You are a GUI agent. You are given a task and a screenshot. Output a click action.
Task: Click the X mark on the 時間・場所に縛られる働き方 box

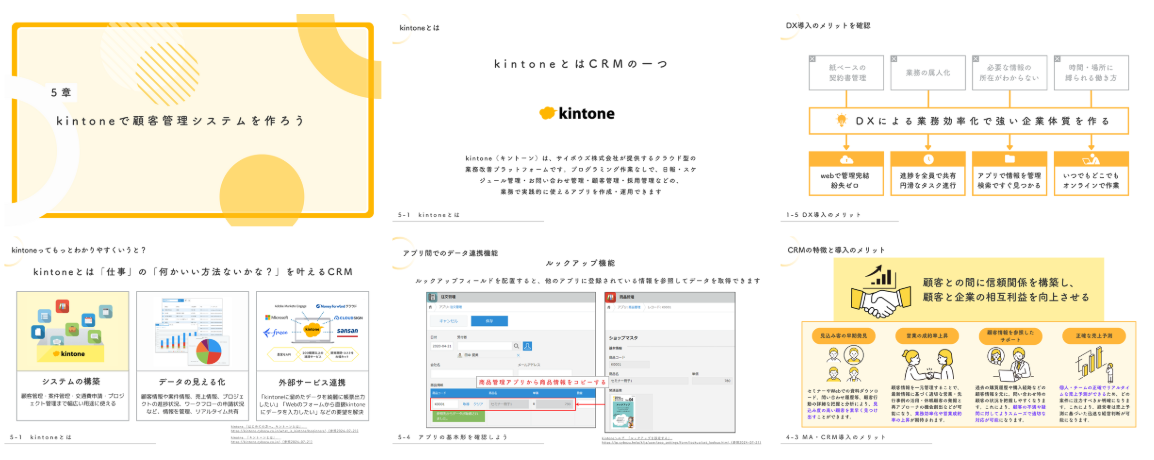[x=1057, y=57]
